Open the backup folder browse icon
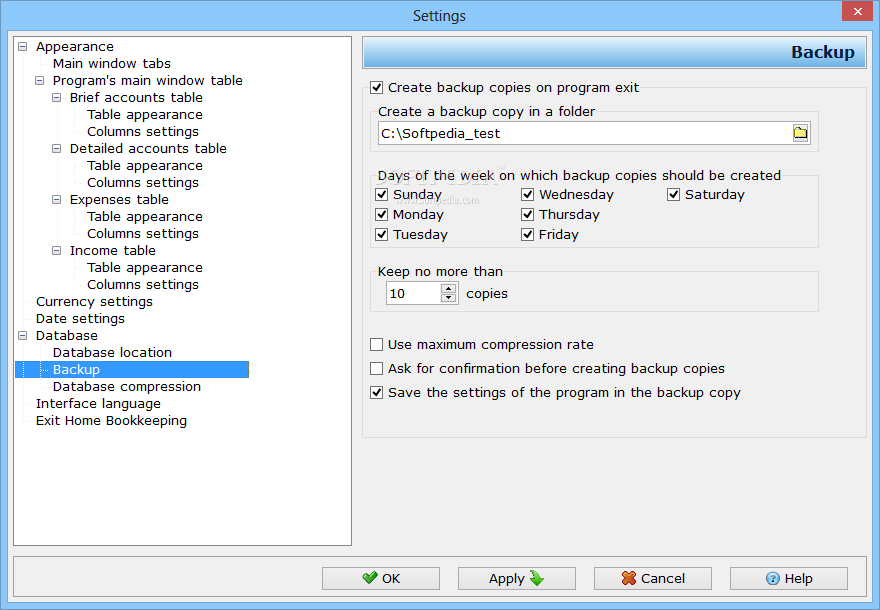The width and height of the screenshot is (880, 610). click(800, 133)
